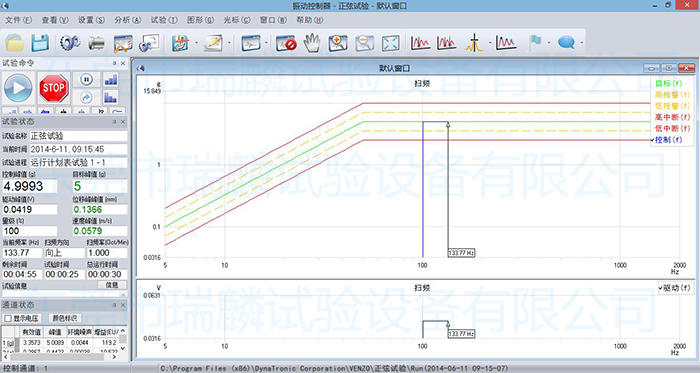Pause the running test

(x=86, y=80)
